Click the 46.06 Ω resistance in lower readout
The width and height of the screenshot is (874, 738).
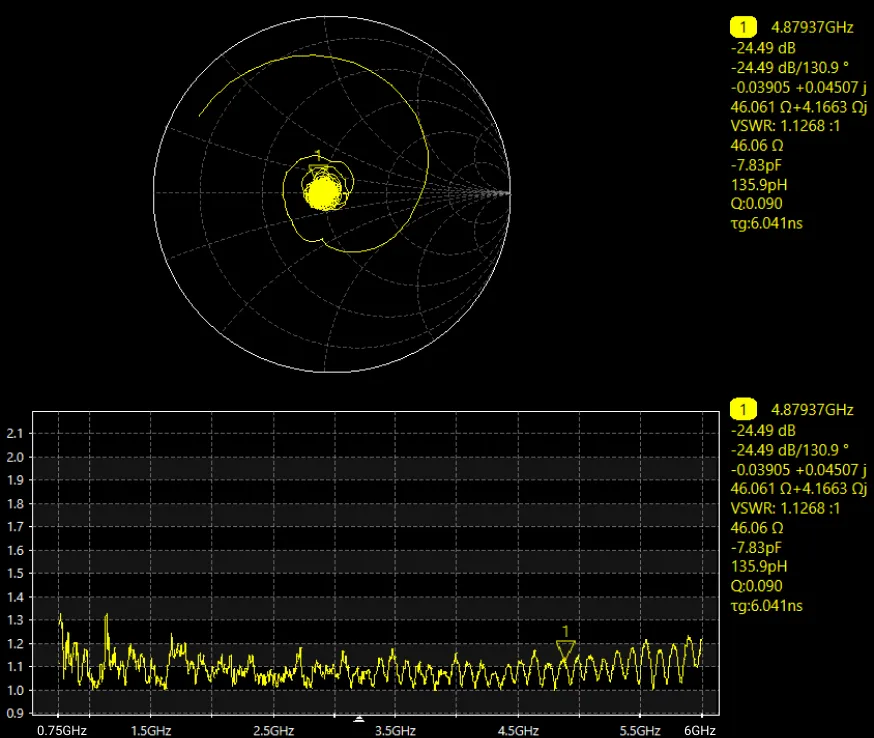pyautogui.click(x=757, y=528)
